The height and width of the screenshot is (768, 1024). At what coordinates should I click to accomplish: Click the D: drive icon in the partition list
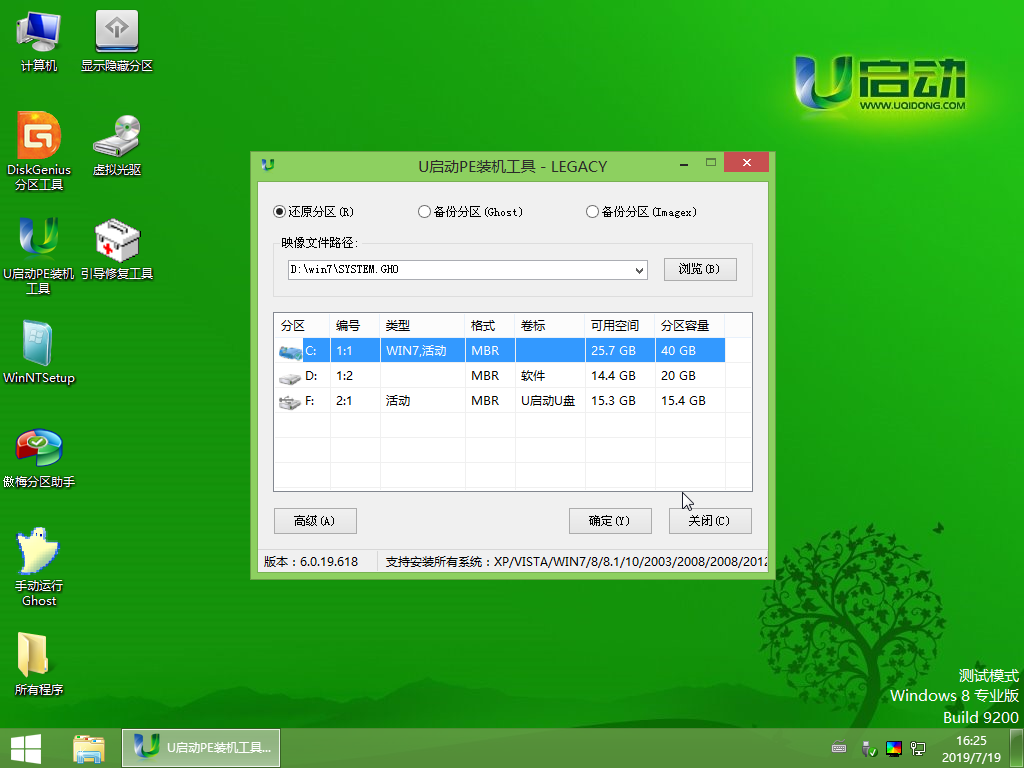coord(289,377)
